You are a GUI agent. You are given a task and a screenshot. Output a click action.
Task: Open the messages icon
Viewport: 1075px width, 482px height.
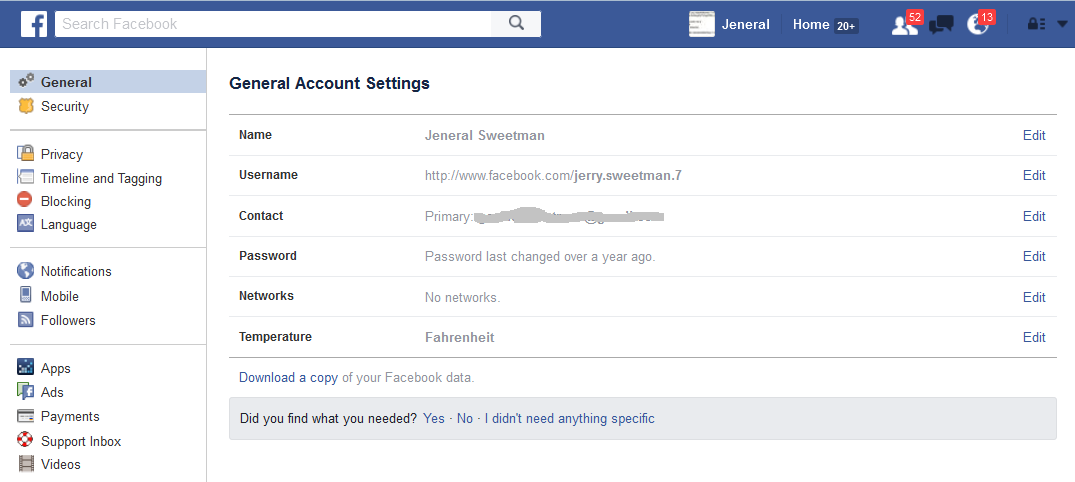pos(941,25)
